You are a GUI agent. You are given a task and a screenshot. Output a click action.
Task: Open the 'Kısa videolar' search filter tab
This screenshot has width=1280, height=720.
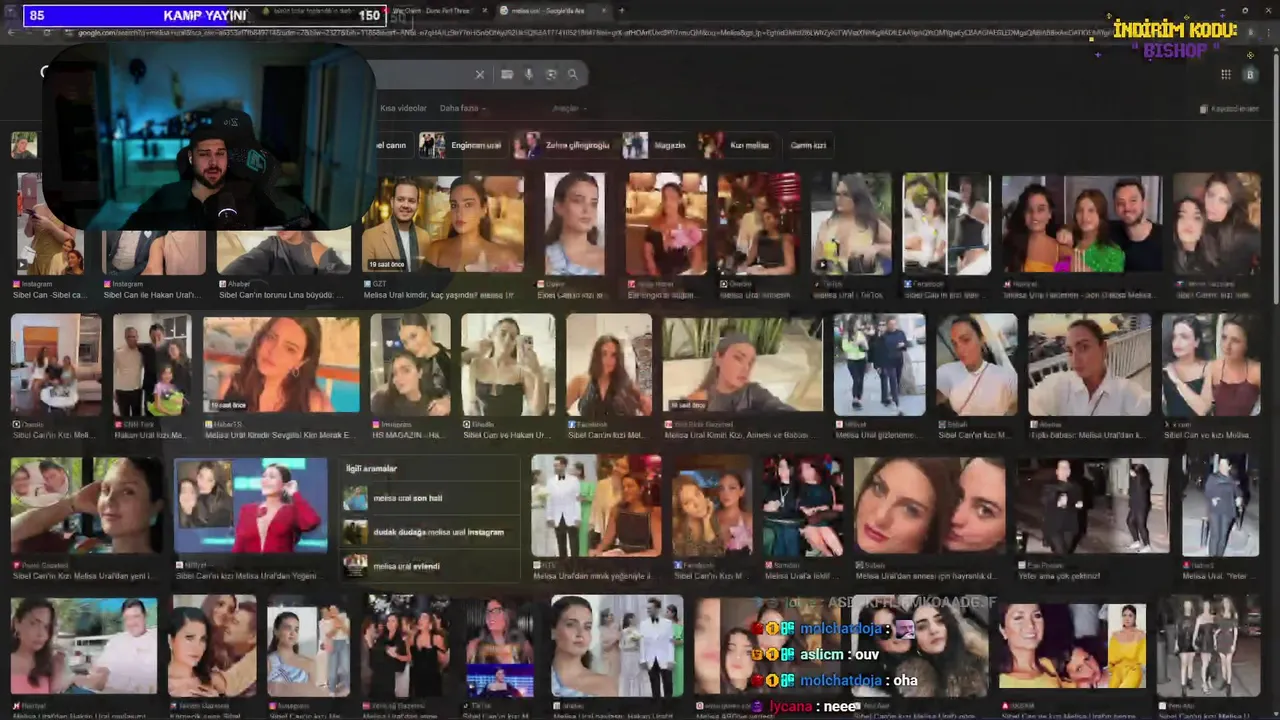tap(403, 108)
